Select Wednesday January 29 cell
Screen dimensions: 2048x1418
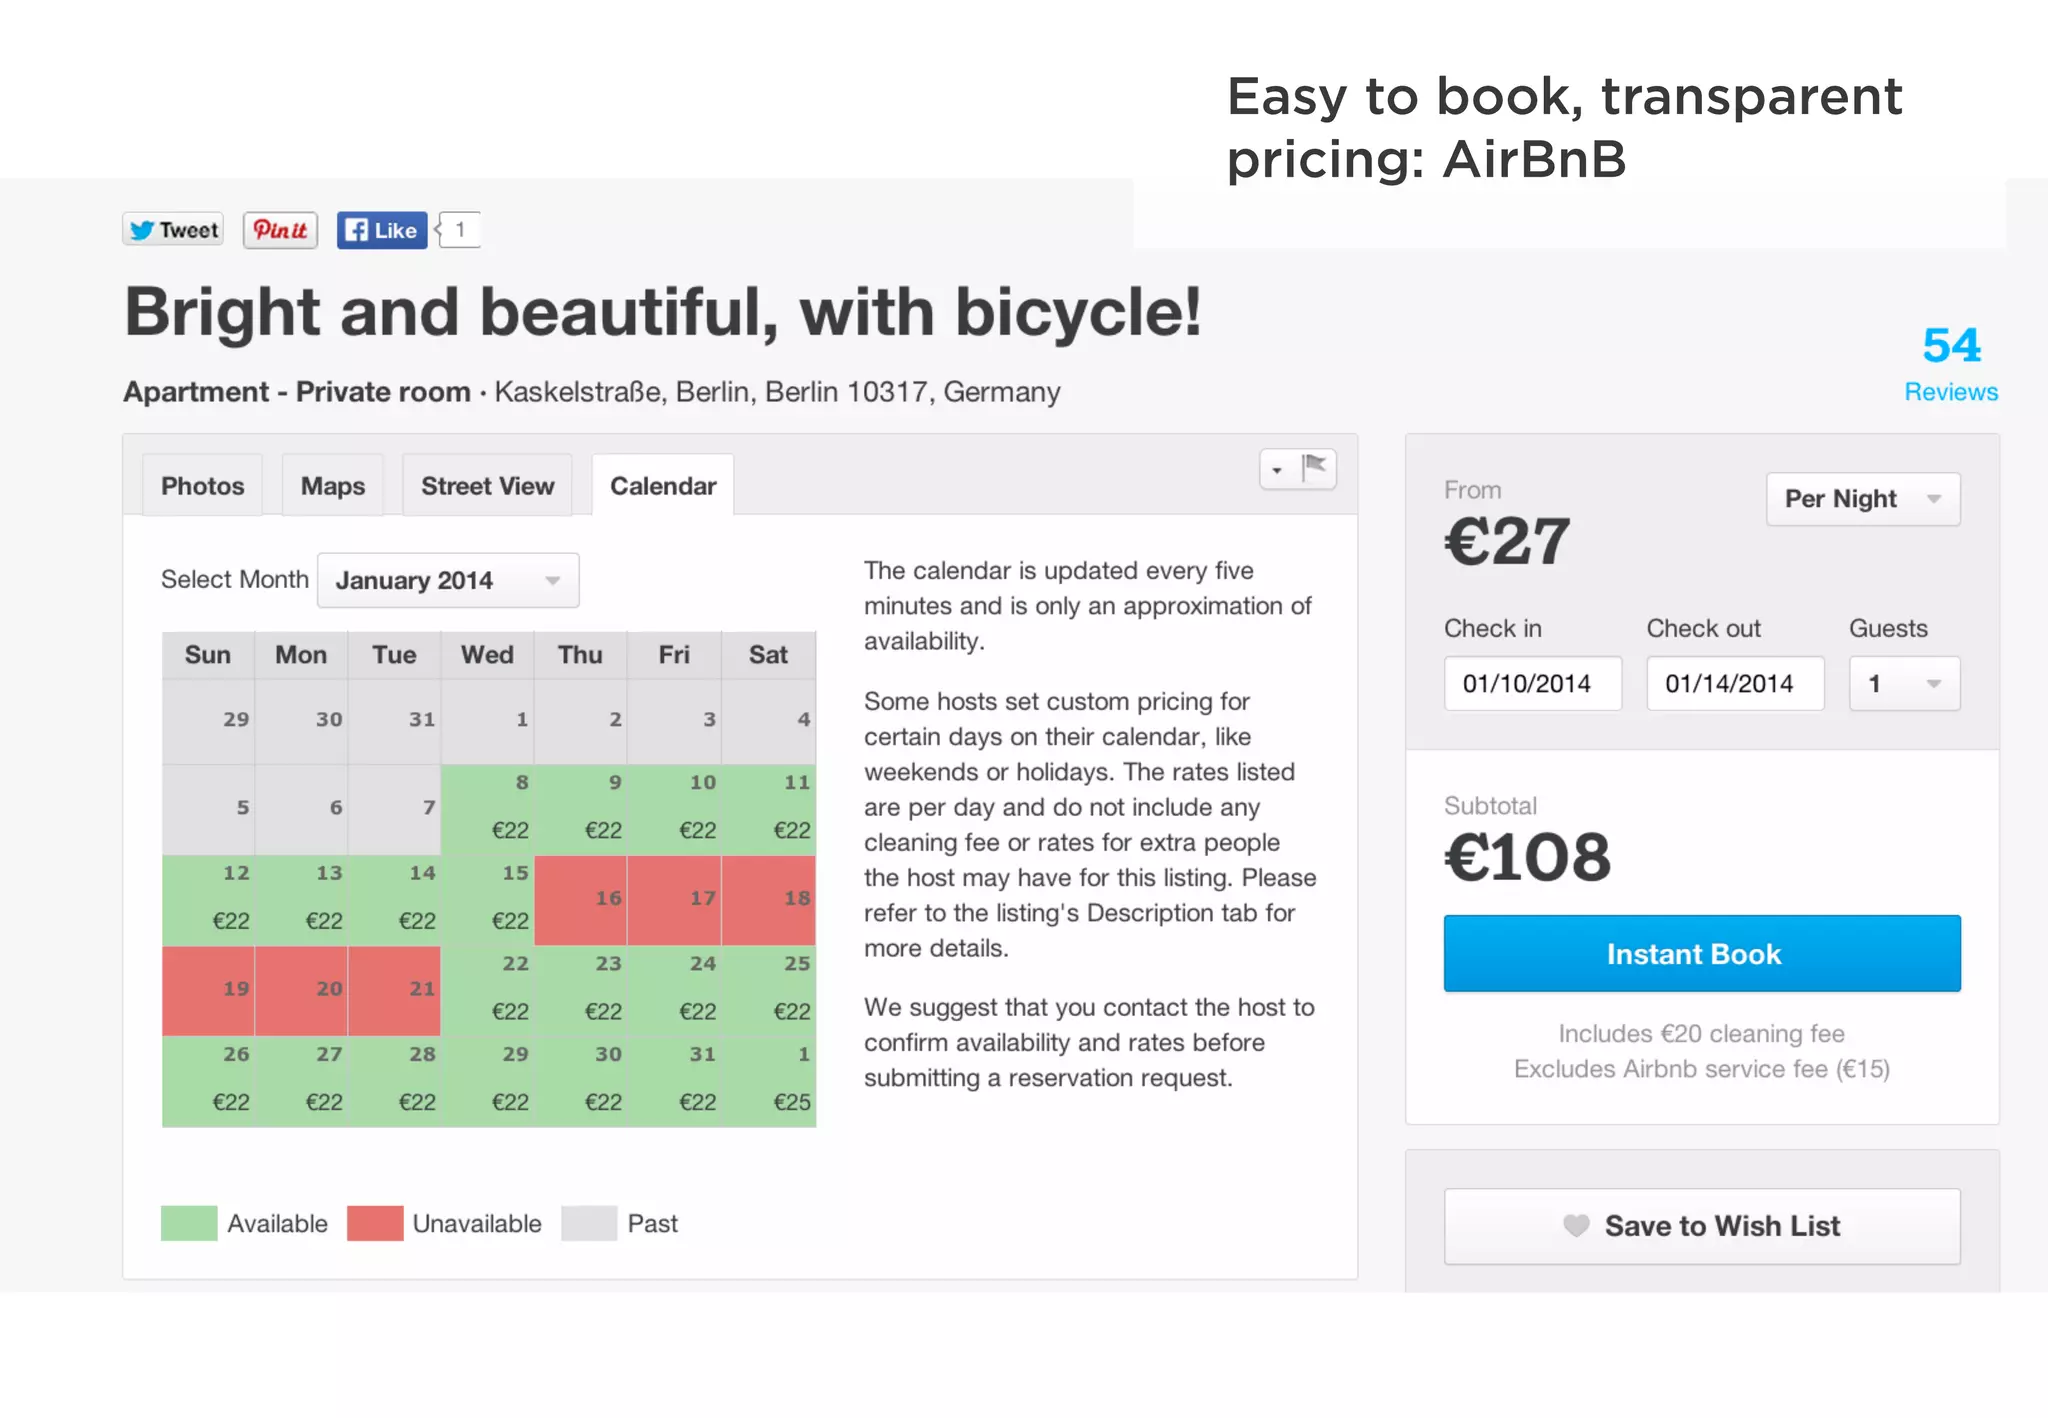click(x=487, y=1082)
